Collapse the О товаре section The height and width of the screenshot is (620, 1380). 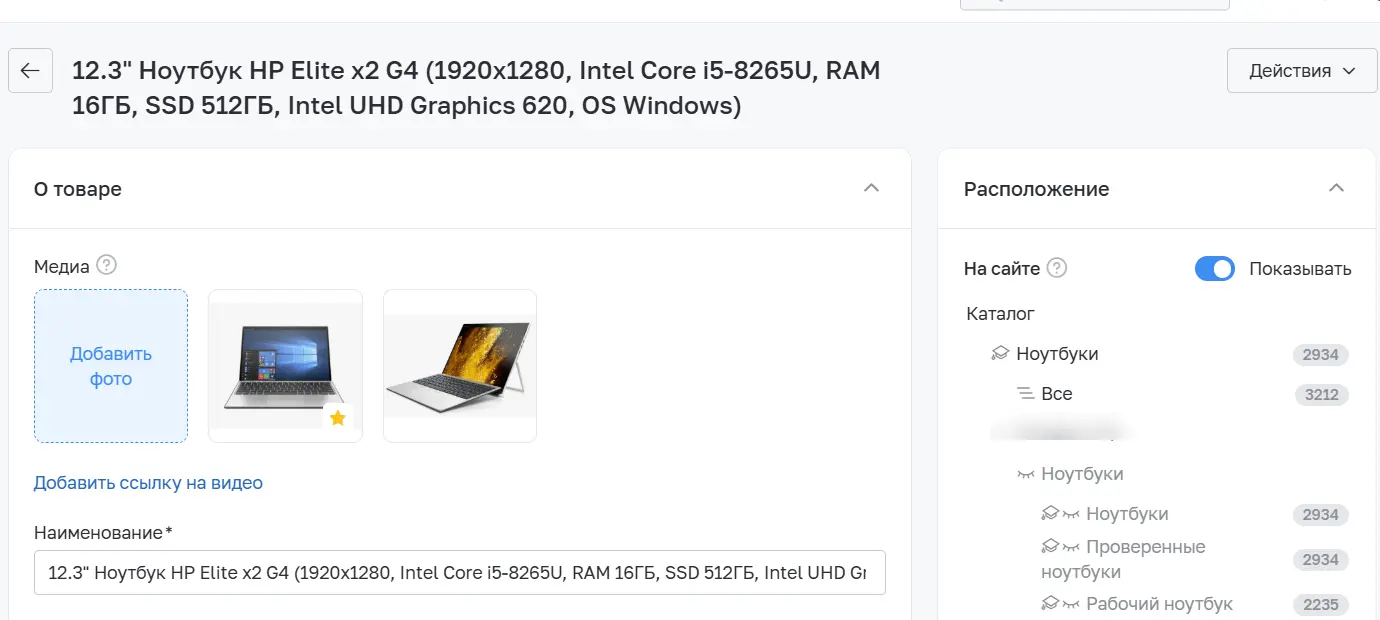871,188
